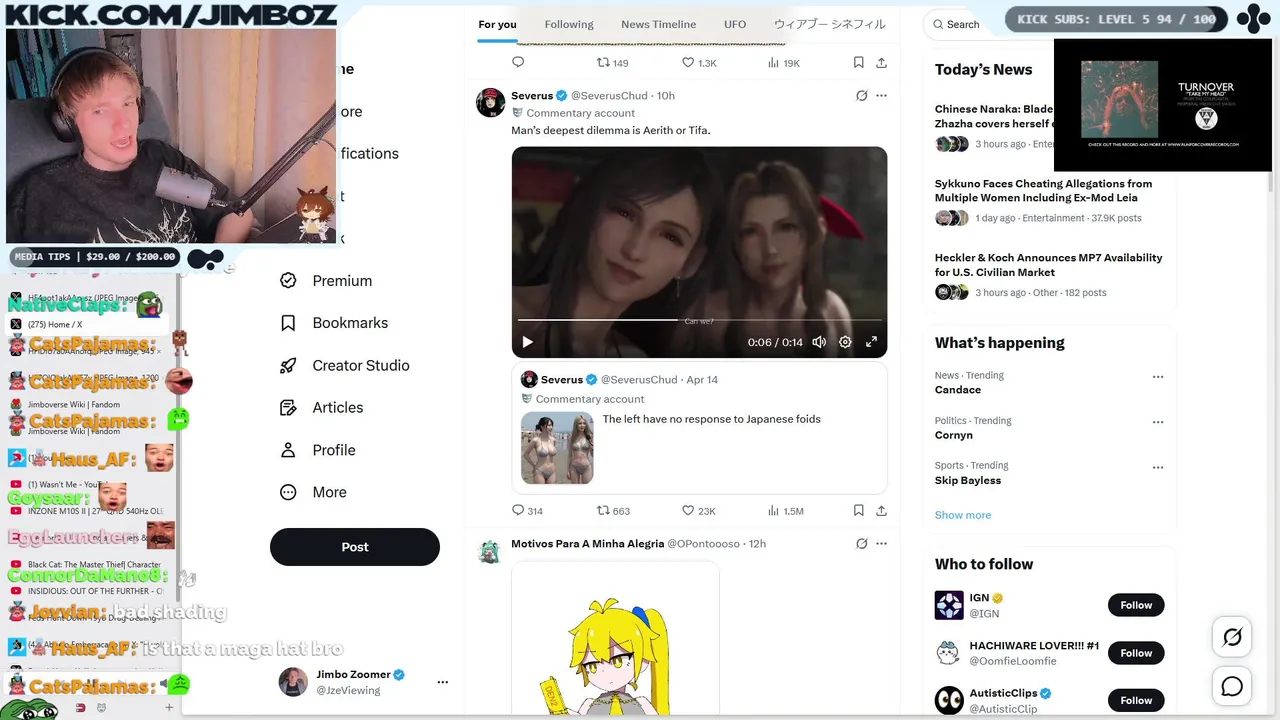
Task: Open more options on Motivos Para post
Action: click(881, 544)
